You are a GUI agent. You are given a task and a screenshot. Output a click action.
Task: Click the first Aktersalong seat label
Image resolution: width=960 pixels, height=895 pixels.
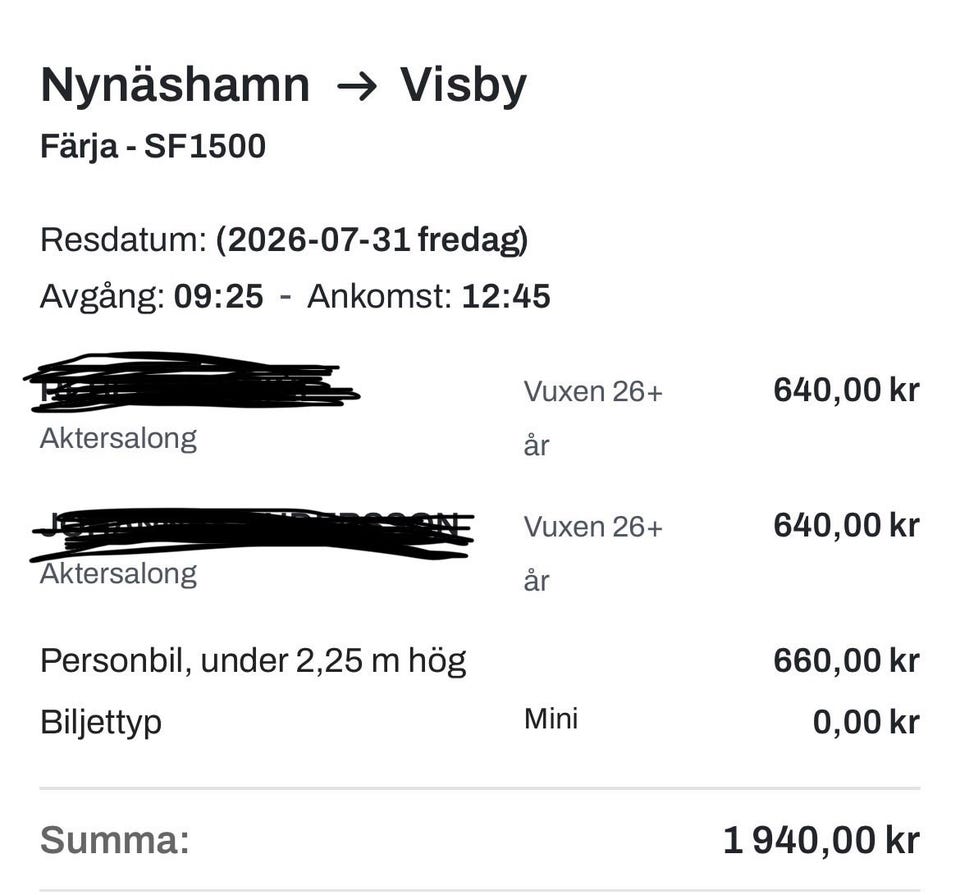pos(119,439)
